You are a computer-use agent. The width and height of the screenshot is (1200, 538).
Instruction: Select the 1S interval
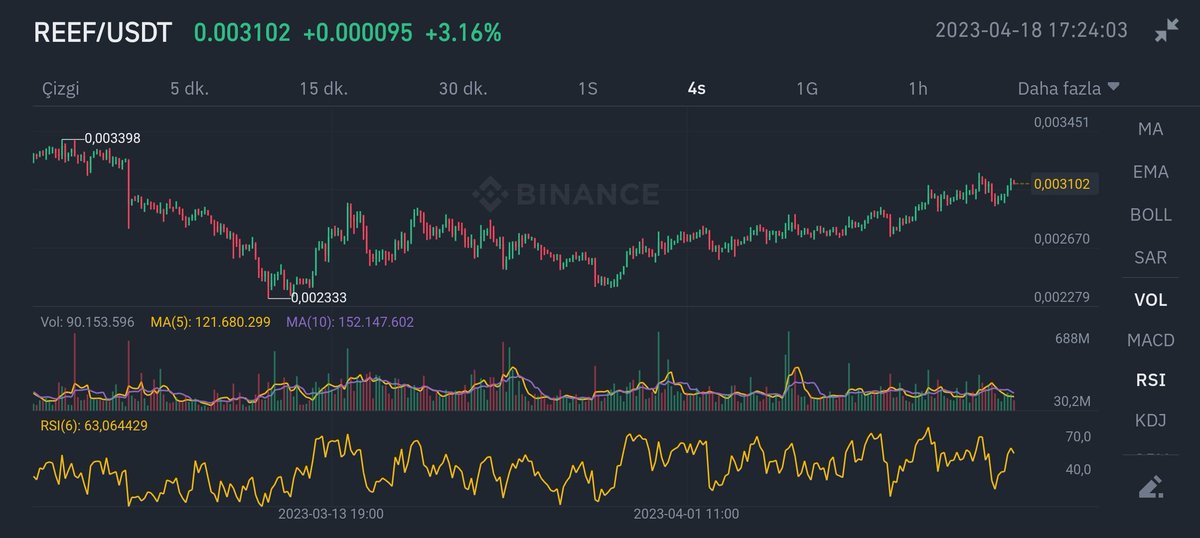pos(588,88)
